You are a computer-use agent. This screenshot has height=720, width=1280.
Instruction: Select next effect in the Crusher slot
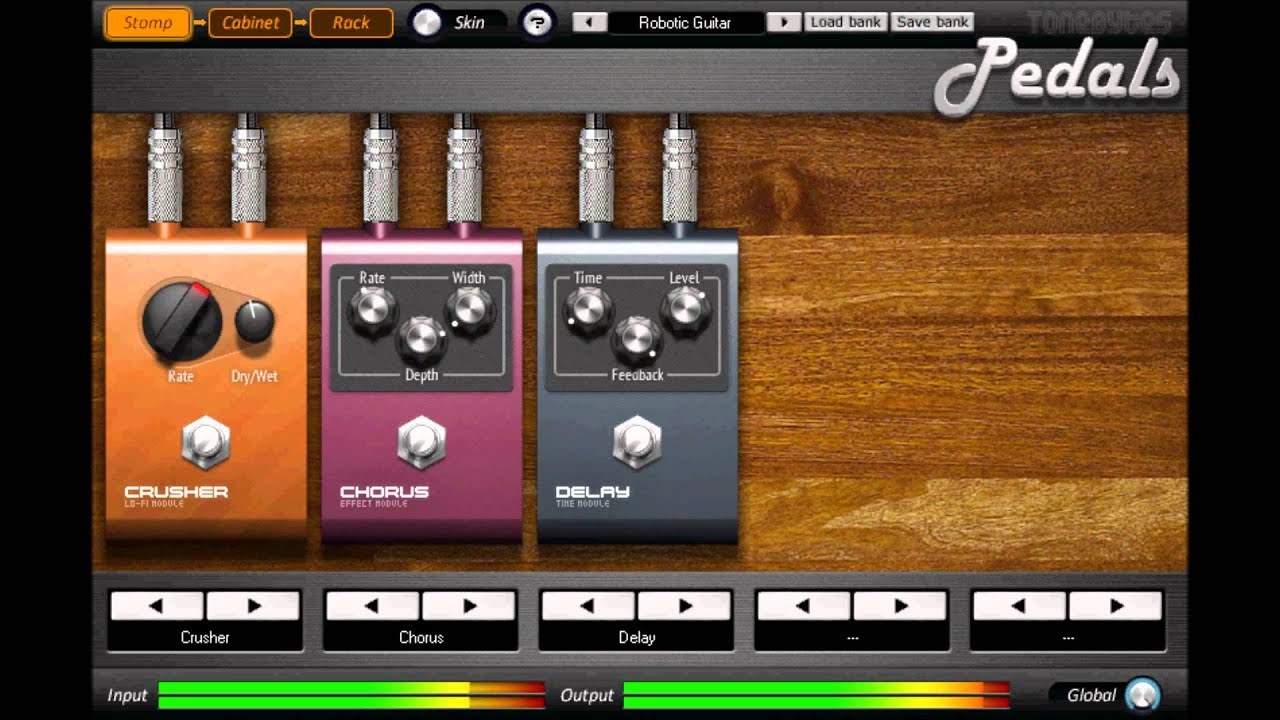pos(253,605)
